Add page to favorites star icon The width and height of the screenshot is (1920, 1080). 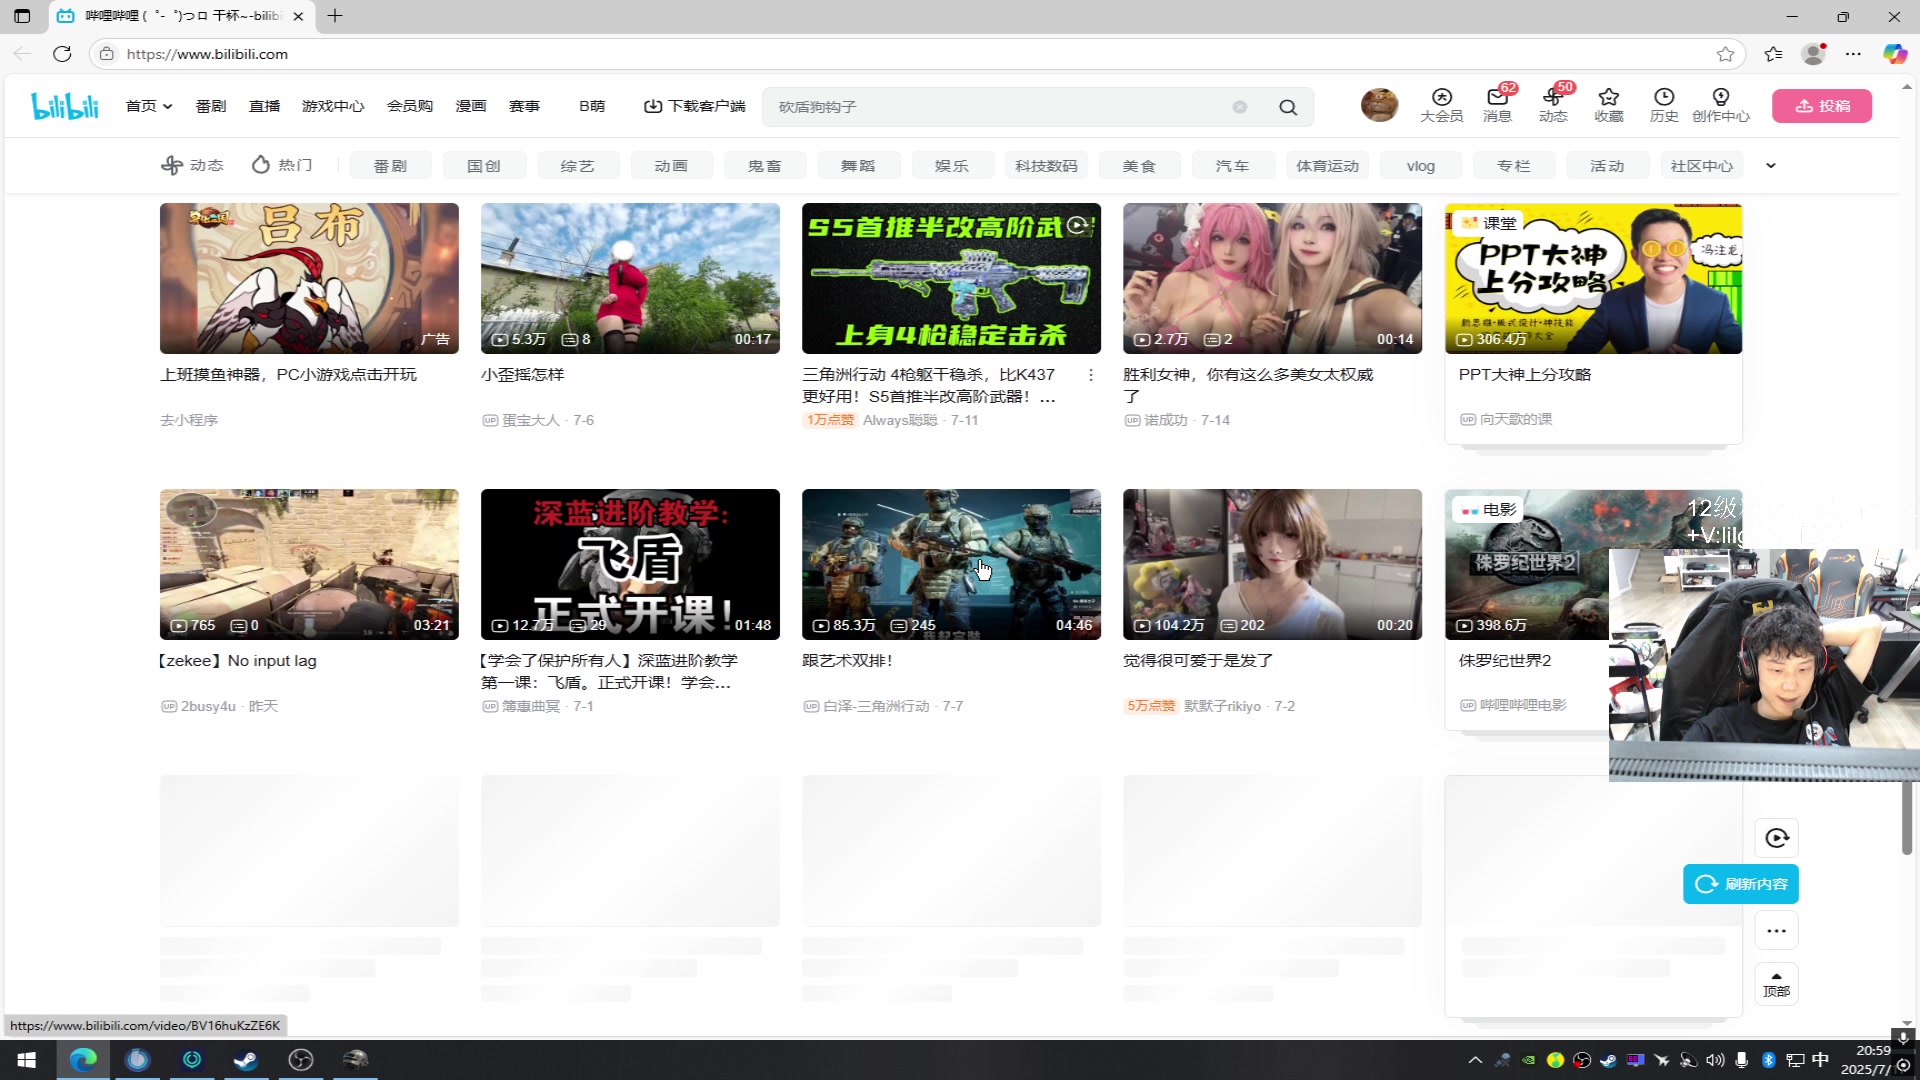click(1725, 54)
